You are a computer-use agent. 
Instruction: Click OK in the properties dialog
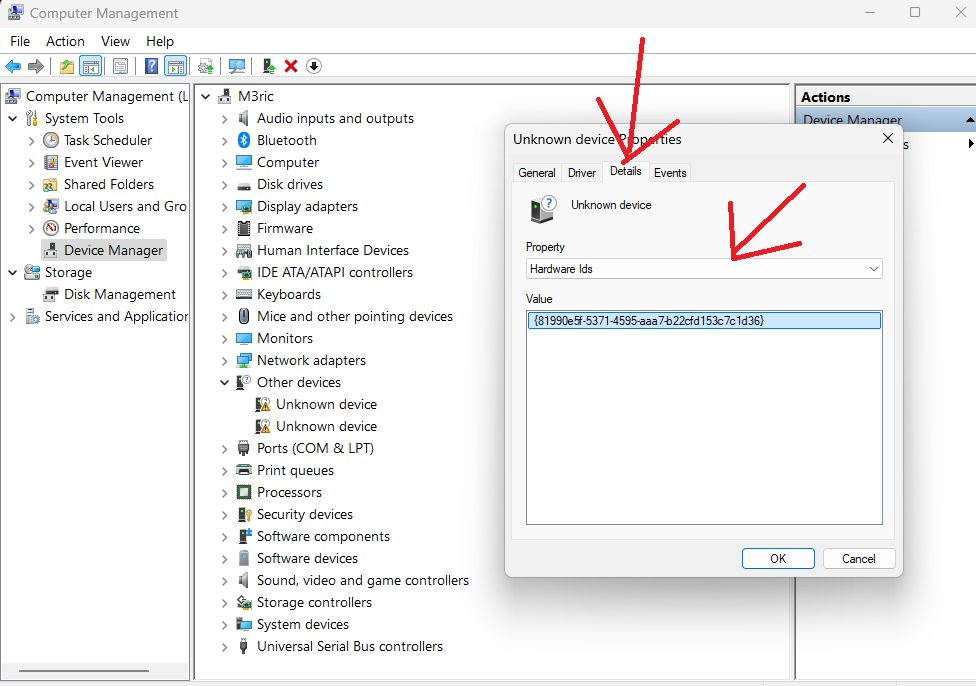[x=778, y=558]
